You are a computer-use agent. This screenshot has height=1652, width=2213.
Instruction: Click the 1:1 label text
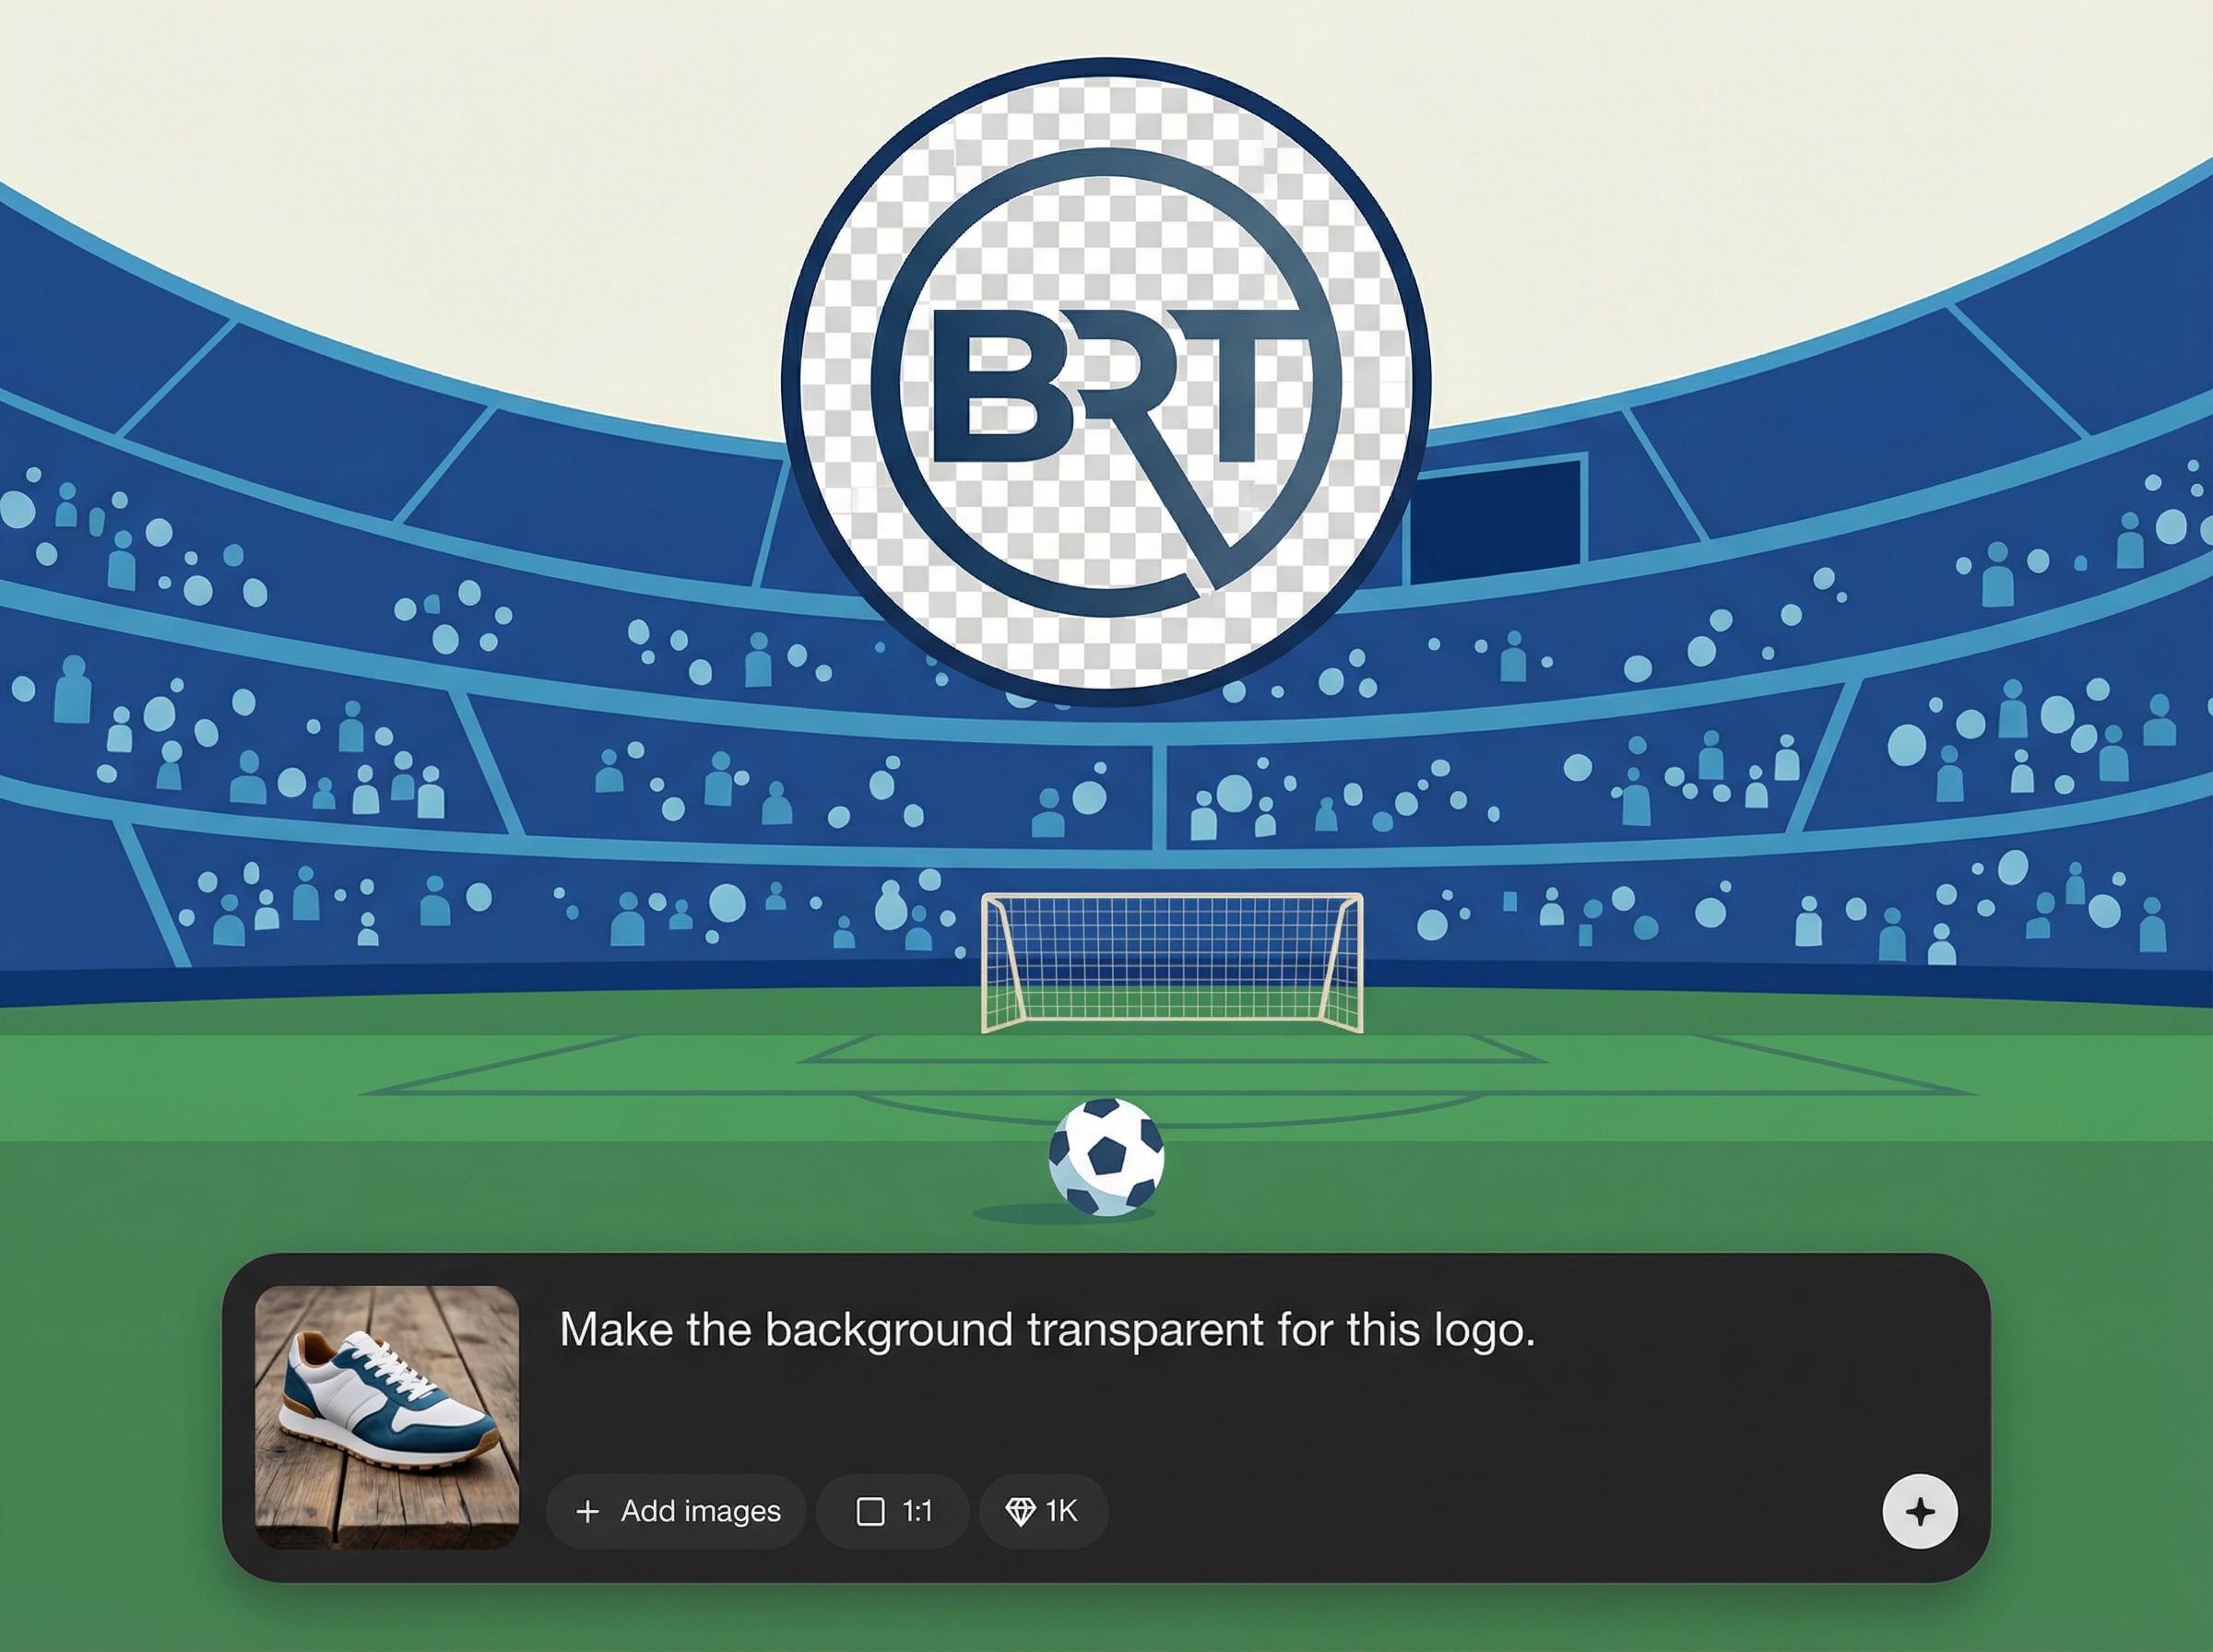click(917, 1511)
